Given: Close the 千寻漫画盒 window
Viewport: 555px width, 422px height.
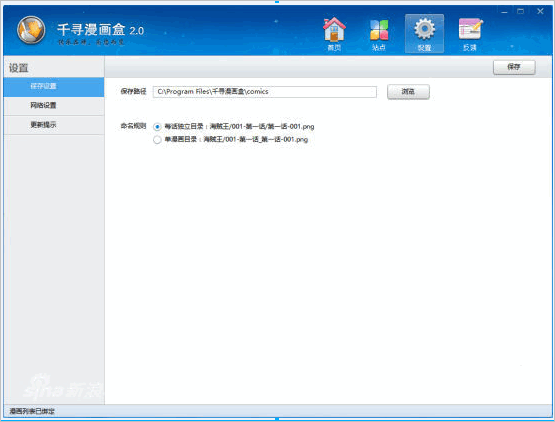Looking at the screenshot, I should point(540,11).
